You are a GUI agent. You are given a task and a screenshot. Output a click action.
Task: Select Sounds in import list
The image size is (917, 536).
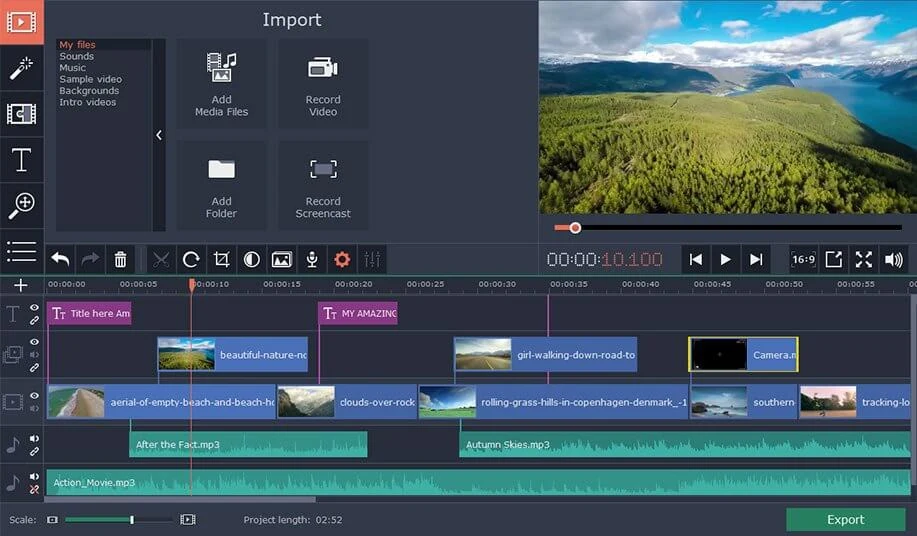click(x=77, y=56)
